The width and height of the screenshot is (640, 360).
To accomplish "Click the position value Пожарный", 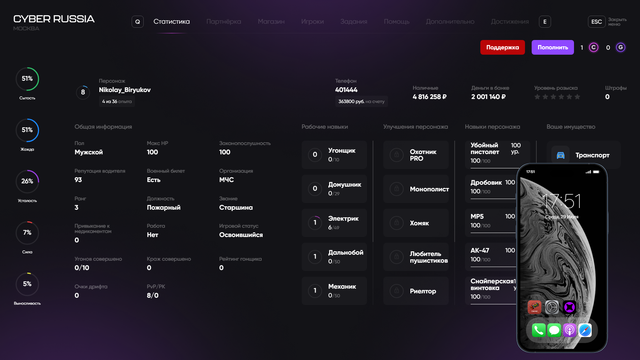I will (x=164, y=208).
